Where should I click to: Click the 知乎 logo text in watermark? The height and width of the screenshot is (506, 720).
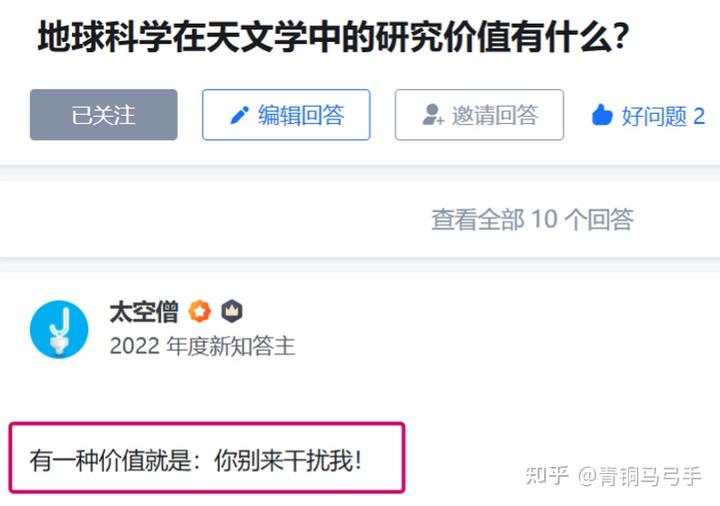547,476
